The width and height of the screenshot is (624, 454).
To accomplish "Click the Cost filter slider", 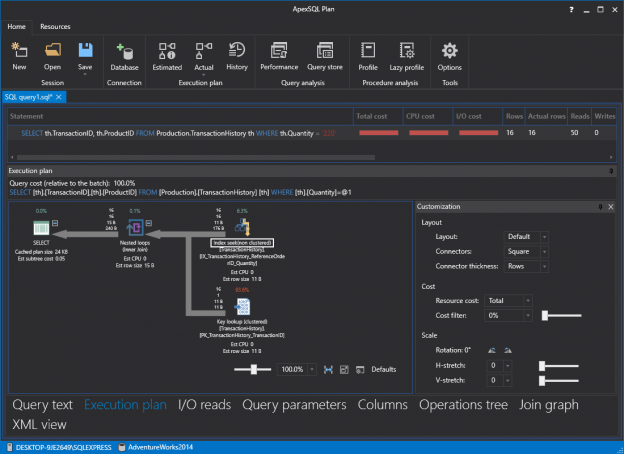I will [x=562, y=316].
